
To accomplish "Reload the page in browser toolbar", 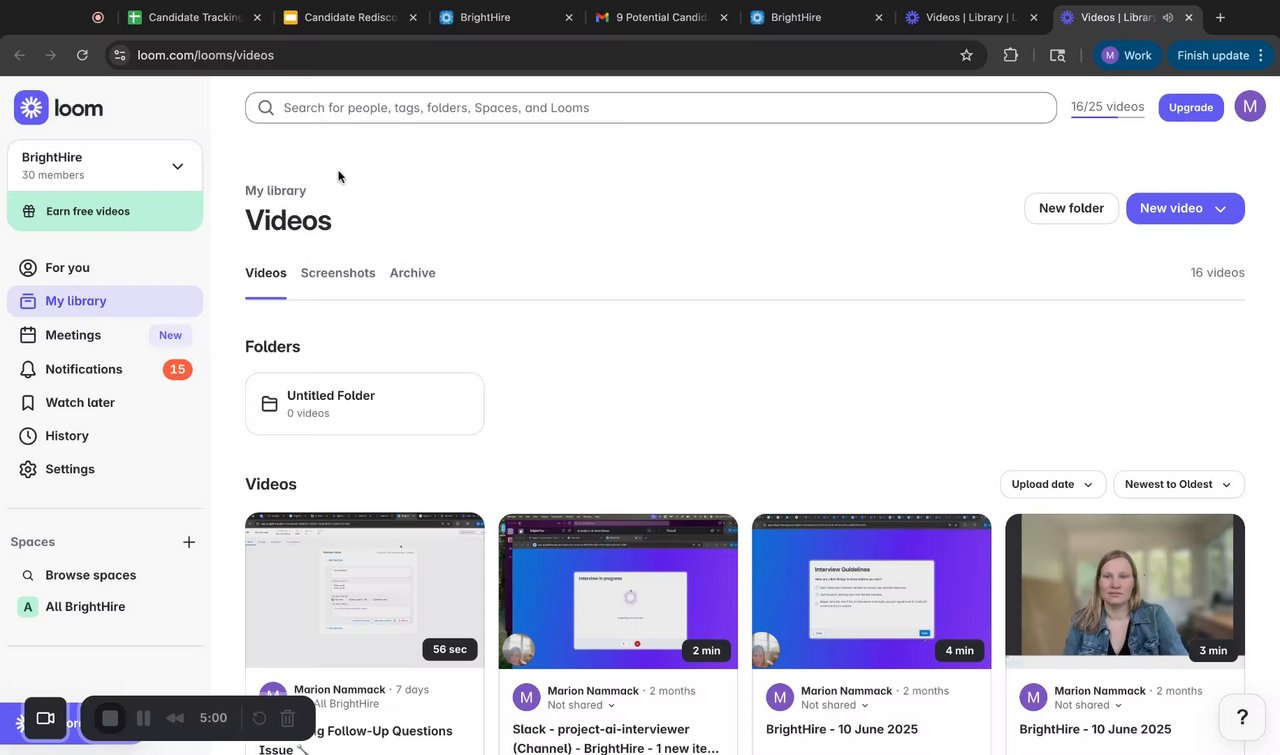I will [x=82, y=55].
